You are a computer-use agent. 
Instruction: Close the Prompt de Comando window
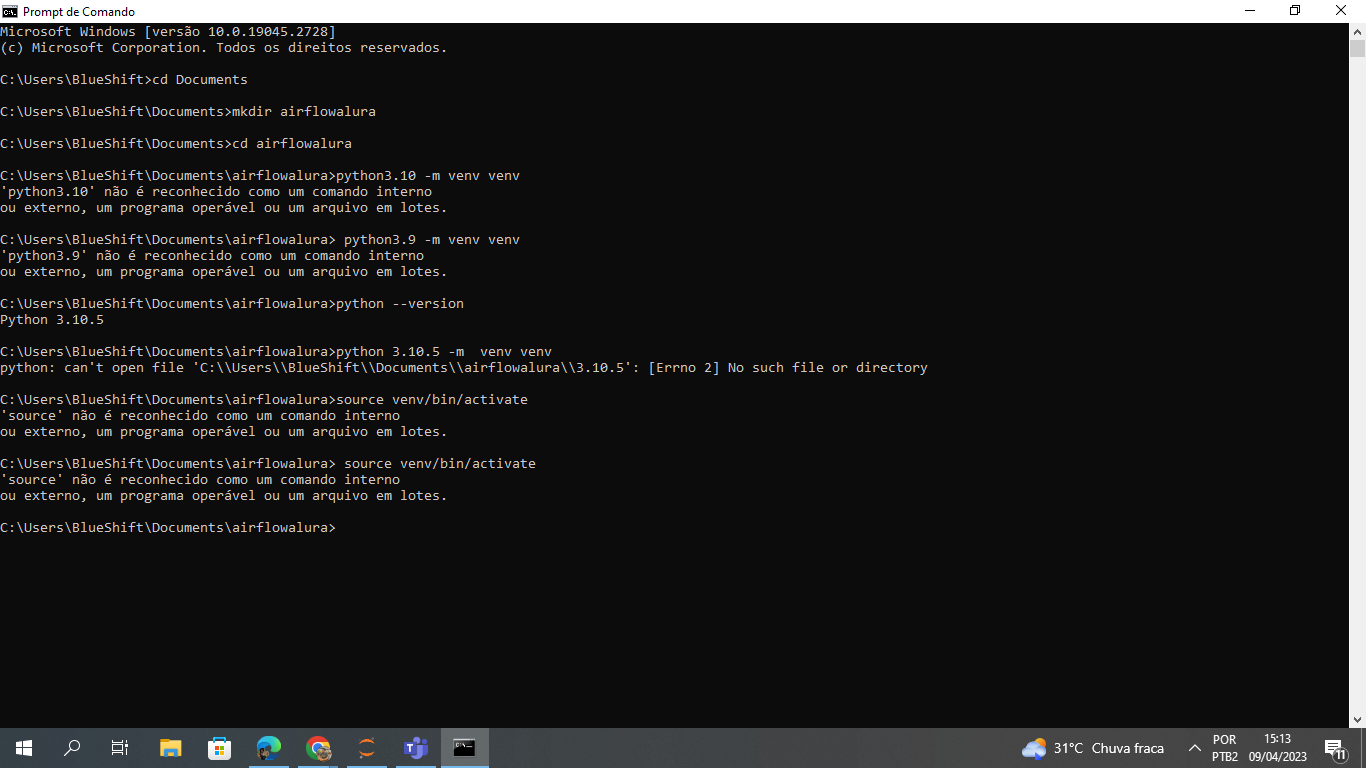pyautogui.click(x=1342, y=11)
